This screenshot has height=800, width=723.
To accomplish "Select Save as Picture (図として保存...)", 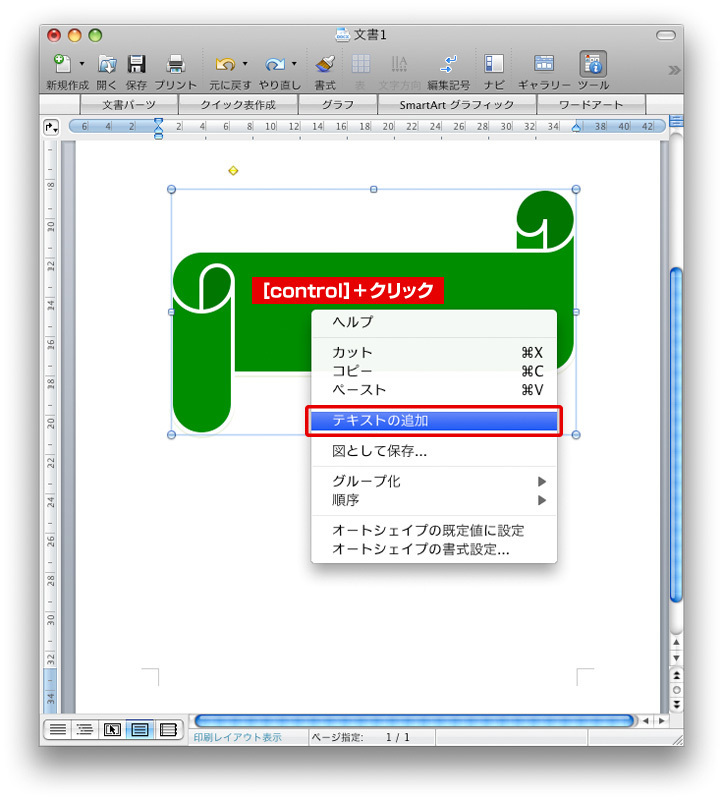I will click(380, 451).
